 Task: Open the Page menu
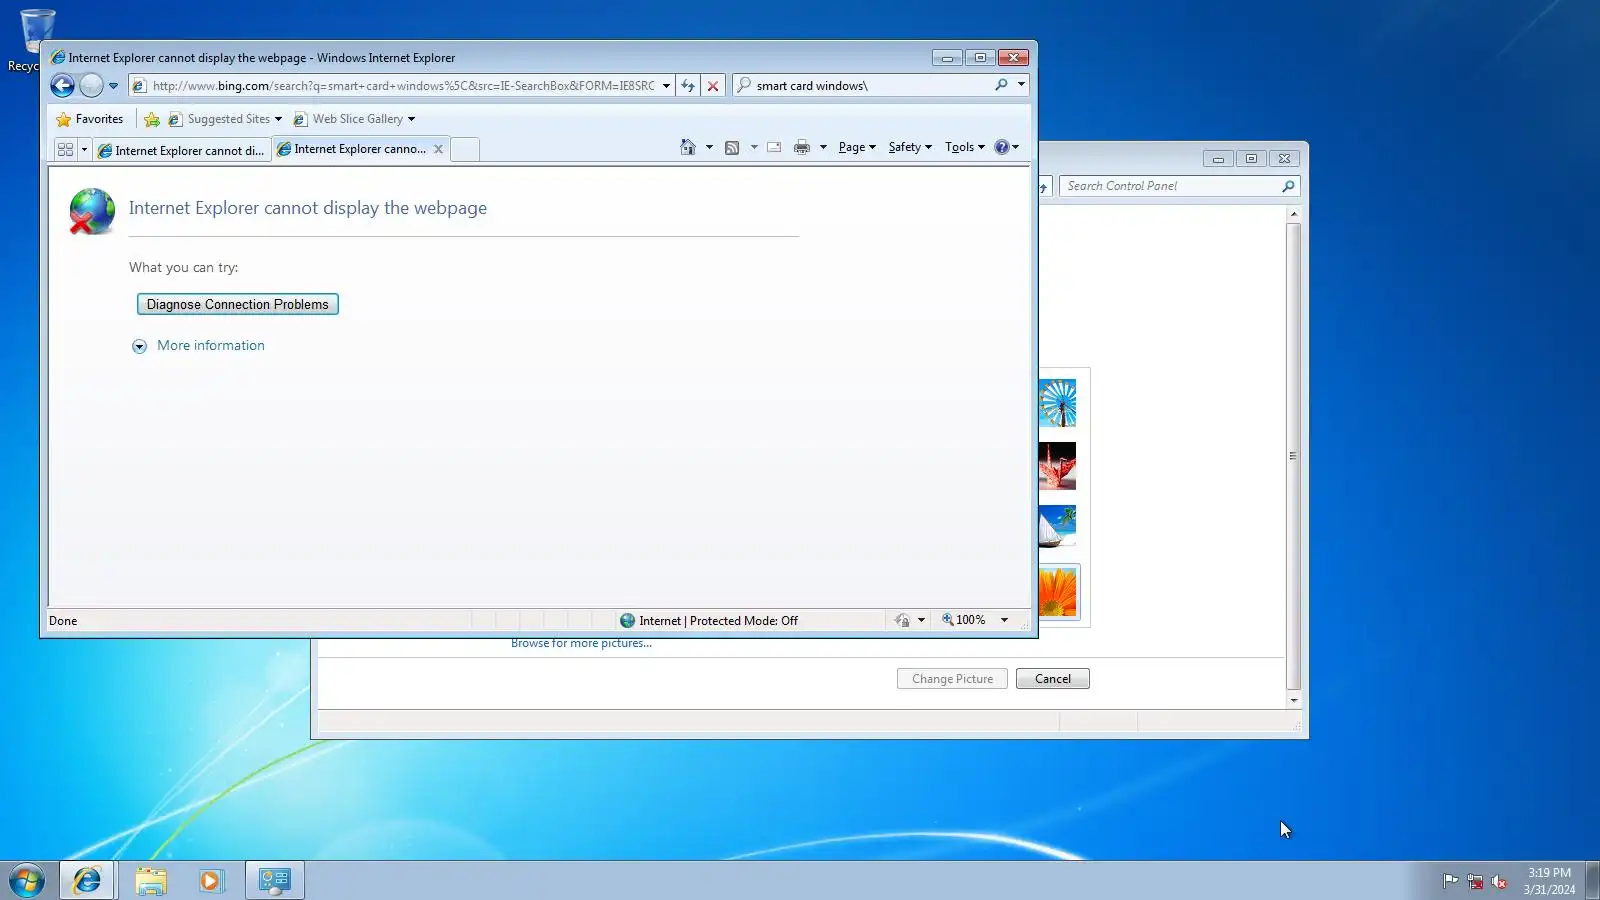(857, 147)
